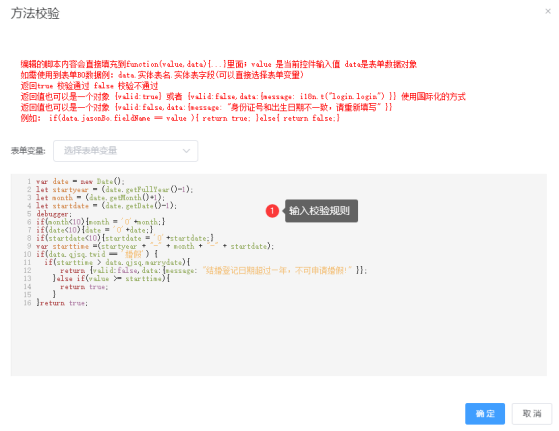Click the return valid:false line 12

click(213, 271)
